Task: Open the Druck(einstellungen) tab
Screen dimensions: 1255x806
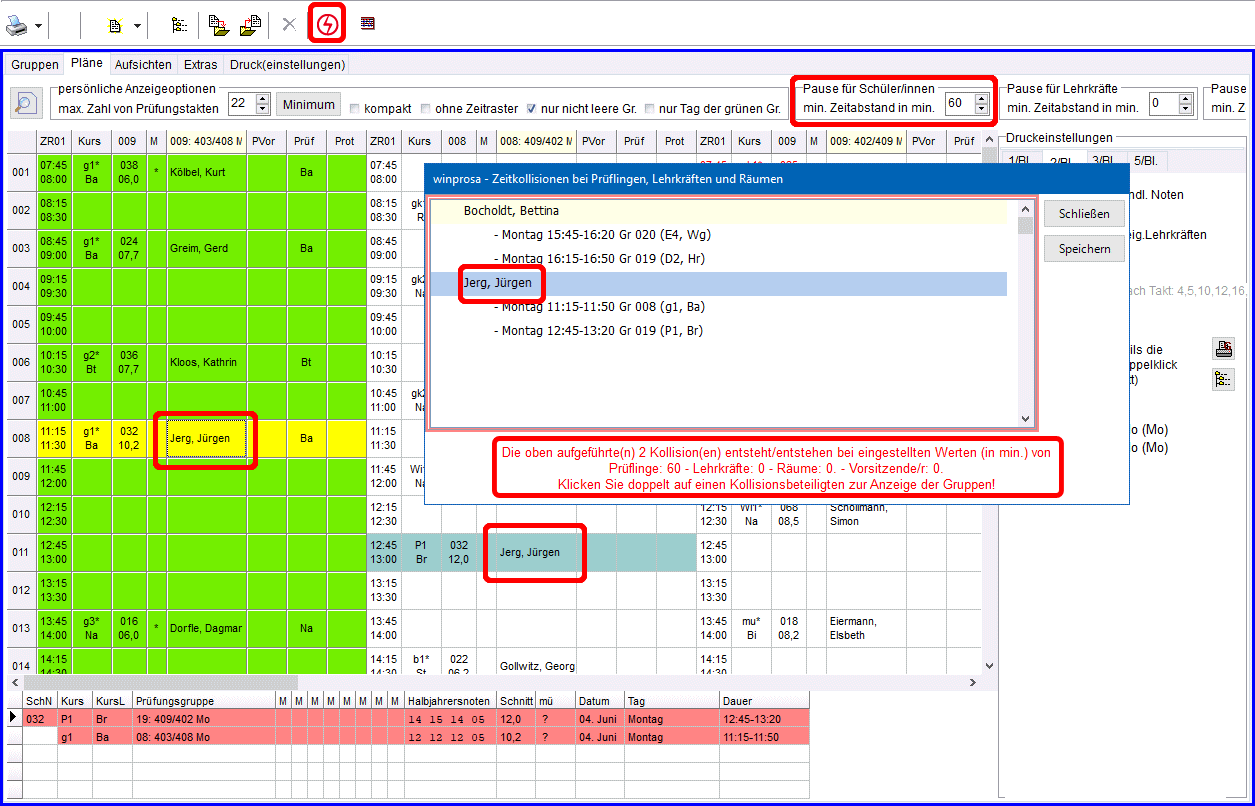Action: click(287, 65)
